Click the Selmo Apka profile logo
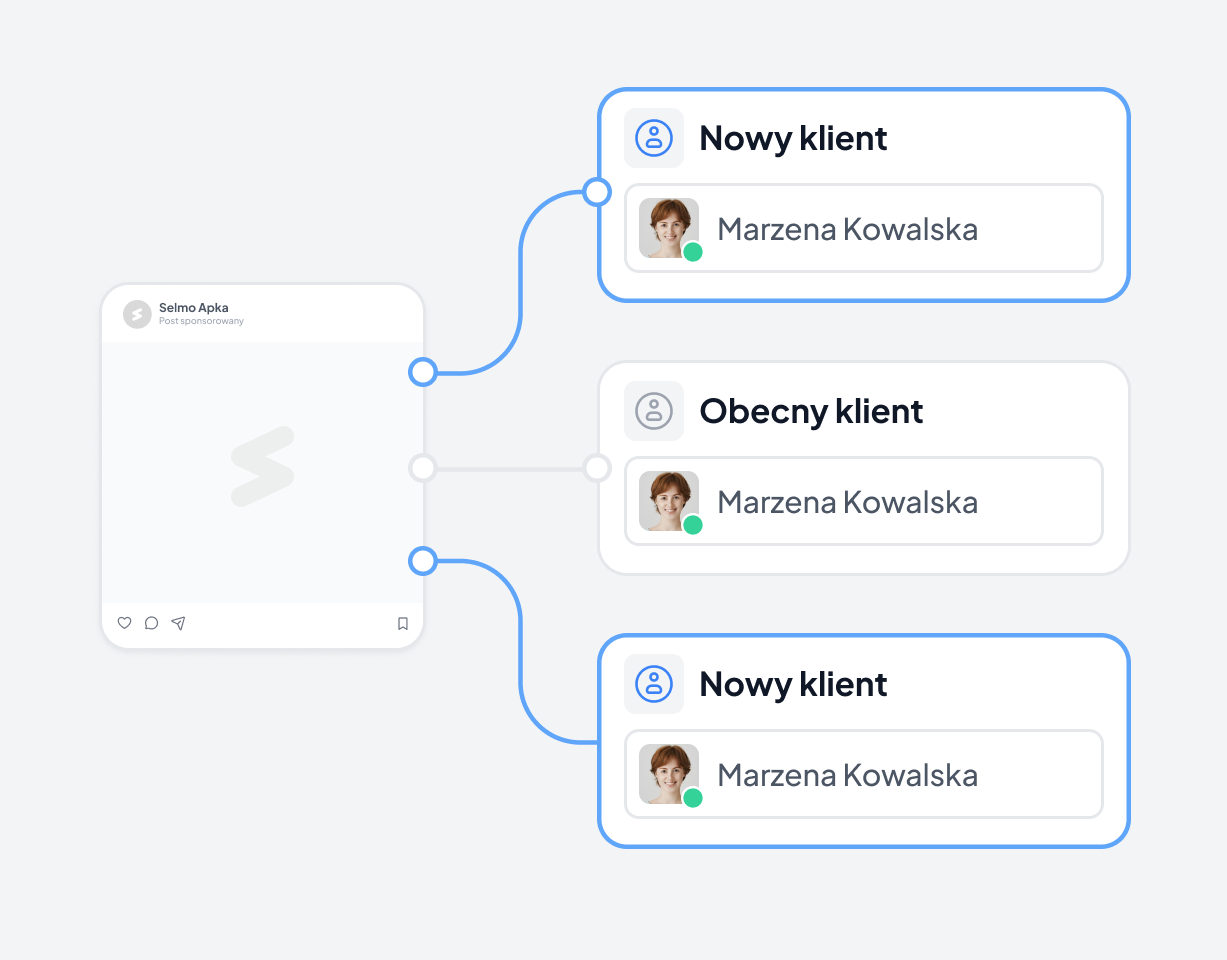Viewport: 1227px width, 960px height. point(137,314)
